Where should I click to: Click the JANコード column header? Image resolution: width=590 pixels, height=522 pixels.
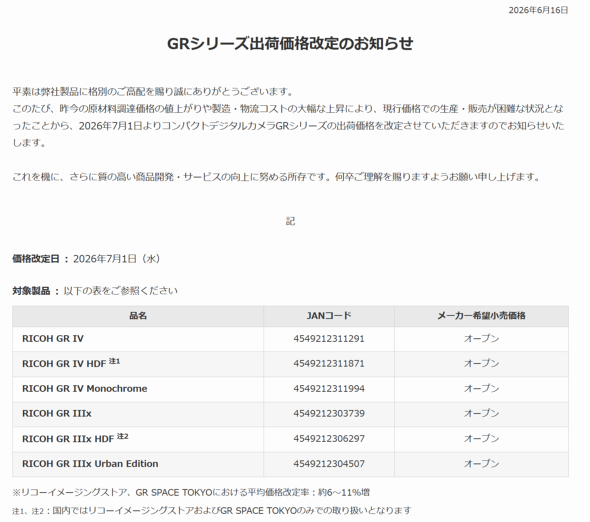329,316
